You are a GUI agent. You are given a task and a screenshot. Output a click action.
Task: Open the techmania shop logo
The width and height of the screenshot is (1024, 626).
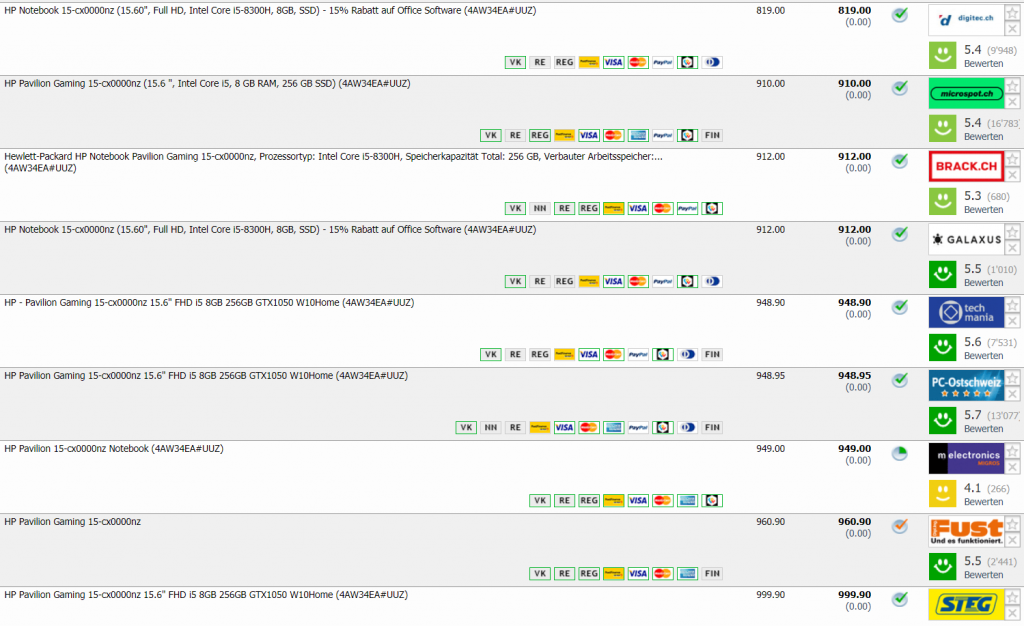[966, 313]
